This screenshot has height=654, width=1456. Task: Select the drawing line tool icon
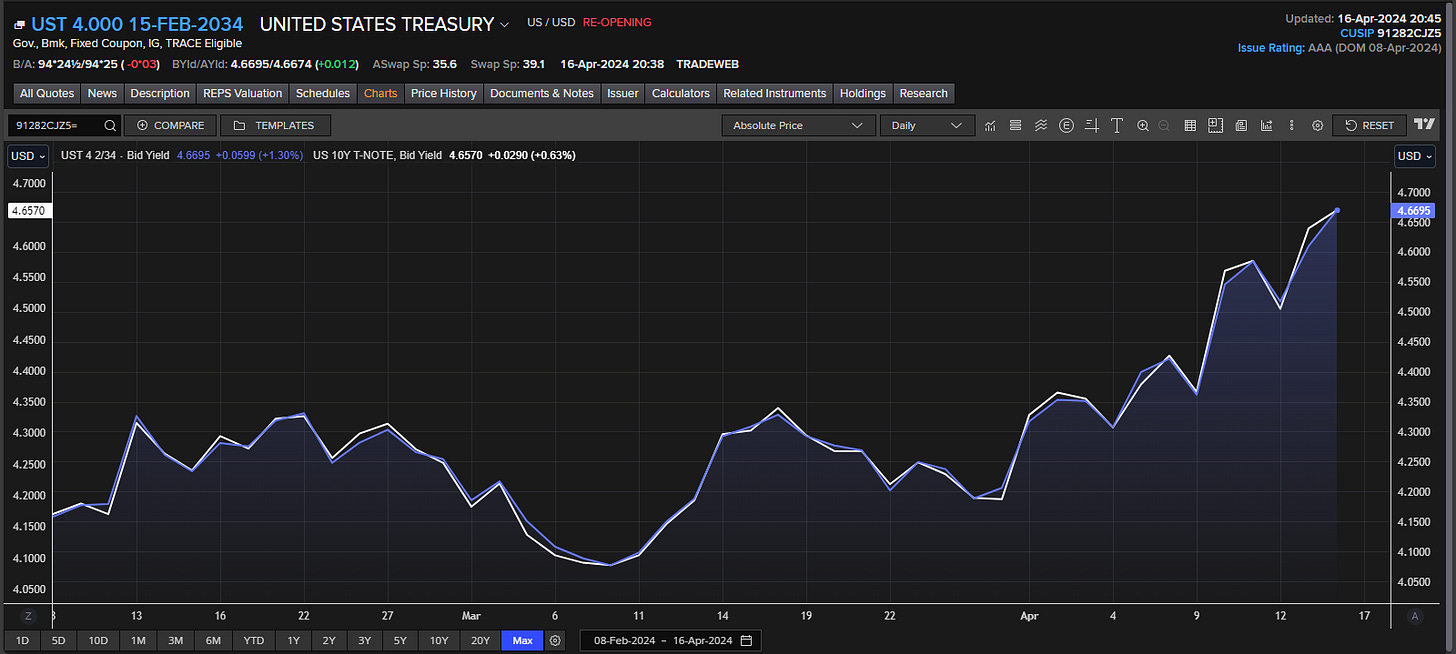click(1092, 125)
